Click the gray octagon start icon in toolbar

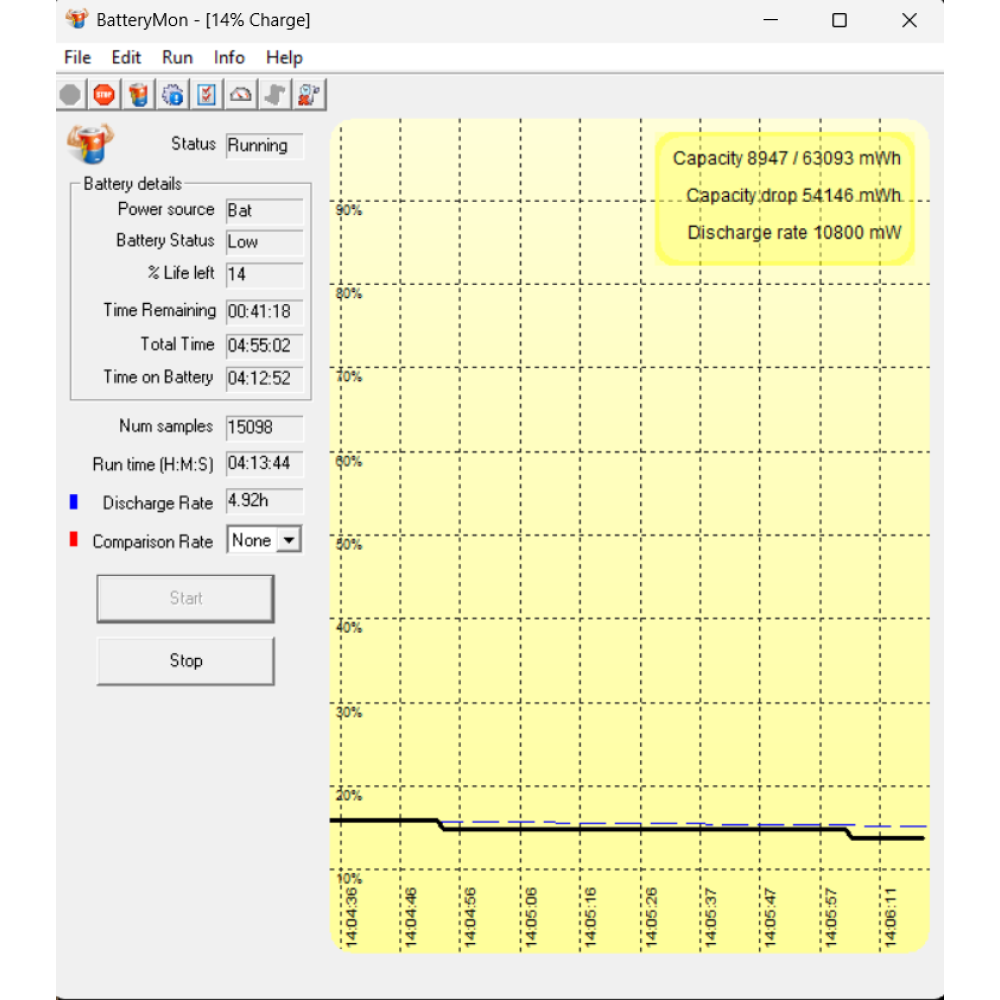[x=70, y=95]
